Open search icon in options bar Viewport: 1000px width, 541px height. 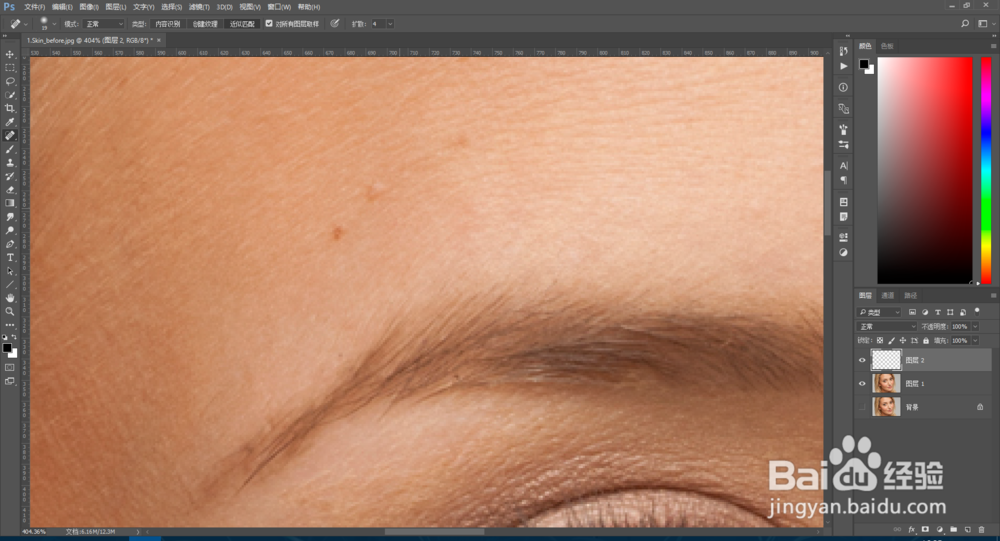[965, 24]
